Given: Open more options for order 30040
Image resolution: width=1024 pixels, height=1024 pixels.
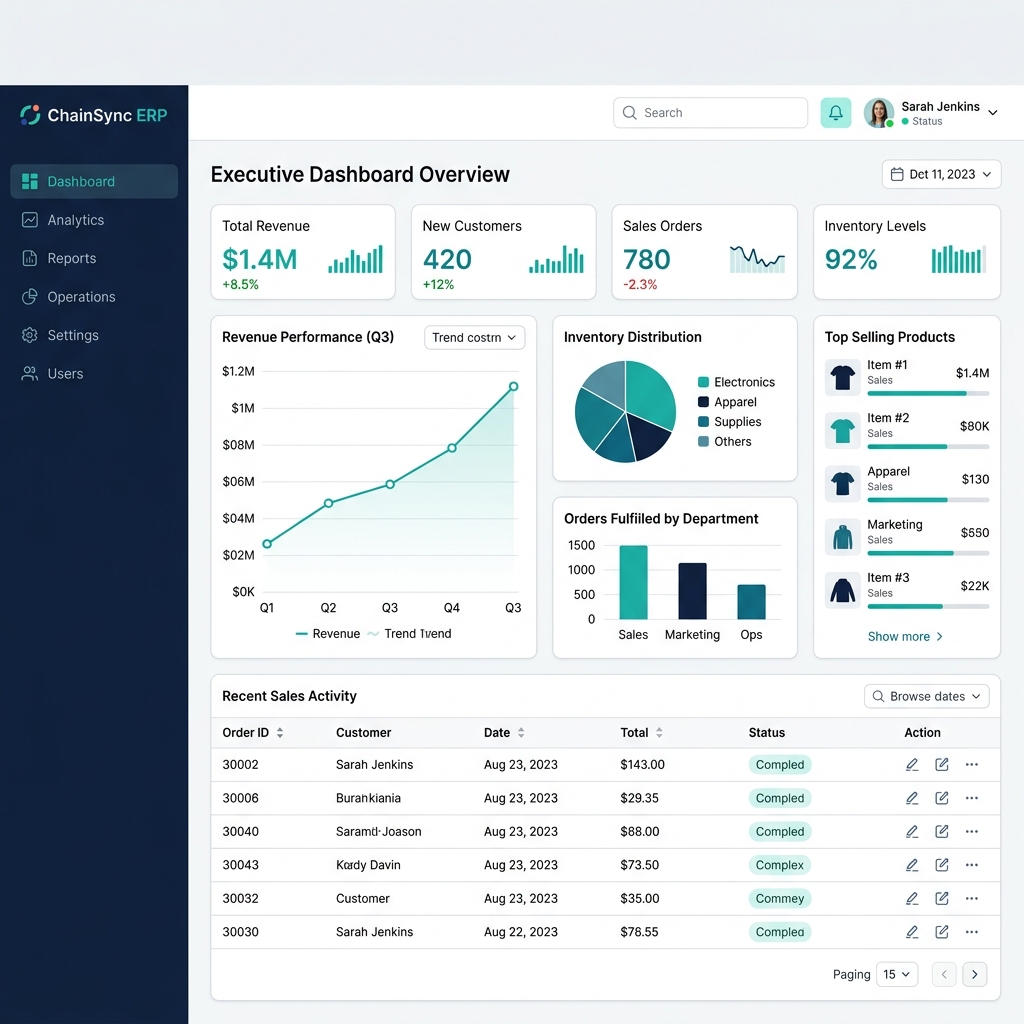Looking at the screenshot, I should pyautogui.click(x=972, y=831).
